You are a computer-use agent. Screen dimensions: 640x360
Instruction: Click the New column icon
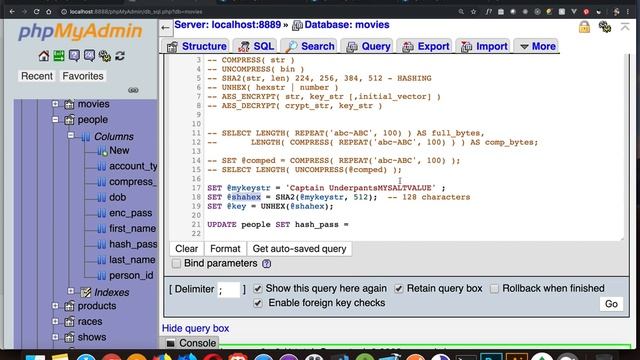[102, 151]
